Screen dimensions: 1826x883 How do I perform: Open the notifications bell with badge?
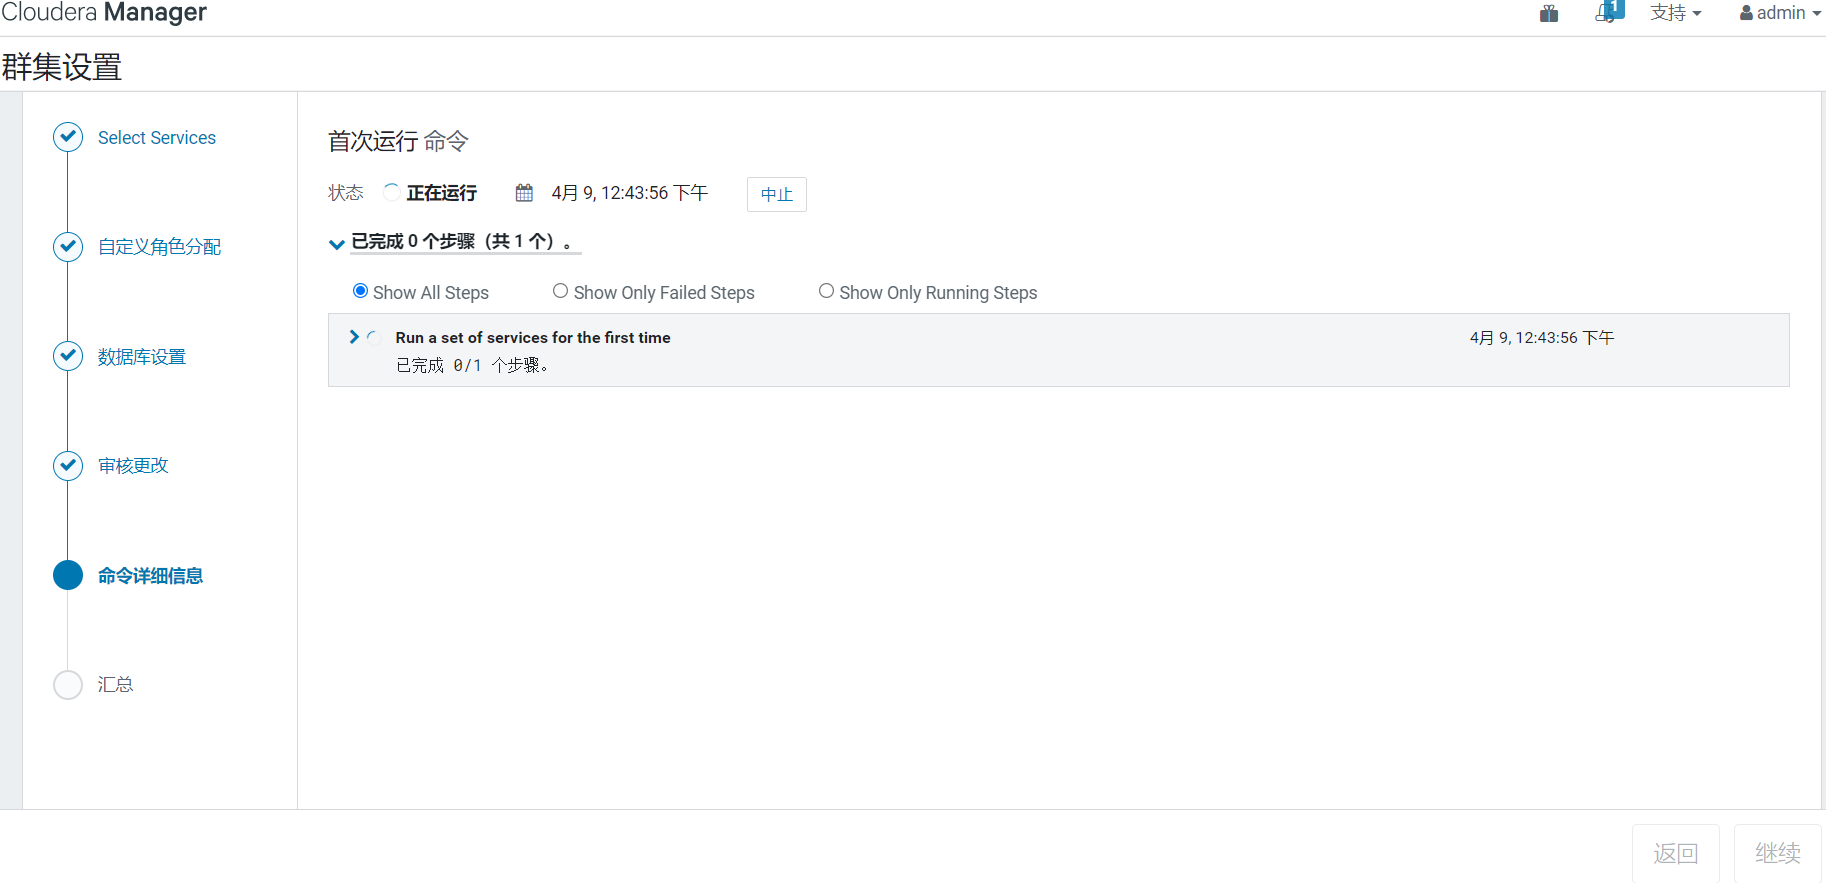pos(1609,12)
